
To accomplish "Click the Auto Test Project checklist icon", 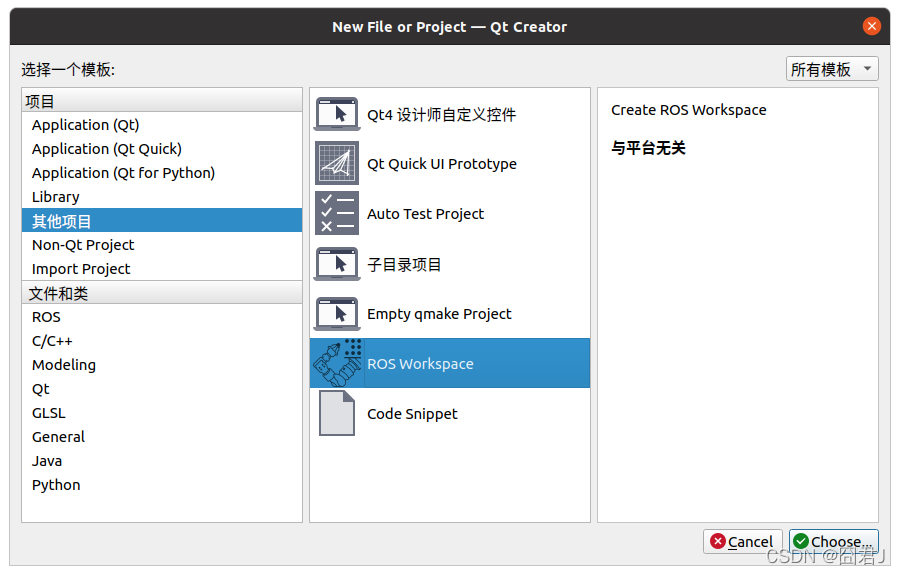I will [337, 214].
